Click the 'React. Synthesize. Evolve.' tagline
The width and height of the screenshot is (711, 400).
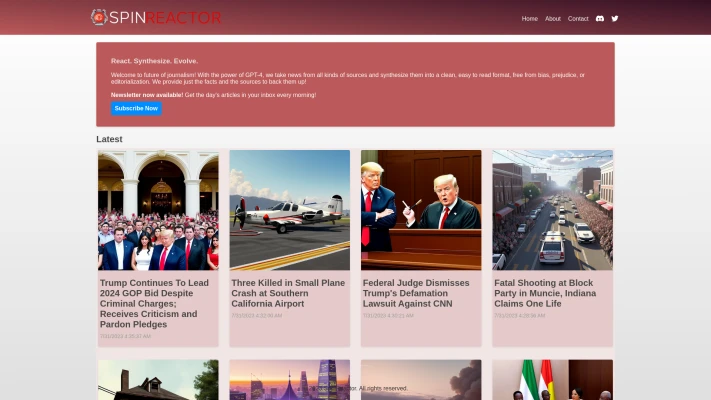click(154, 61)
